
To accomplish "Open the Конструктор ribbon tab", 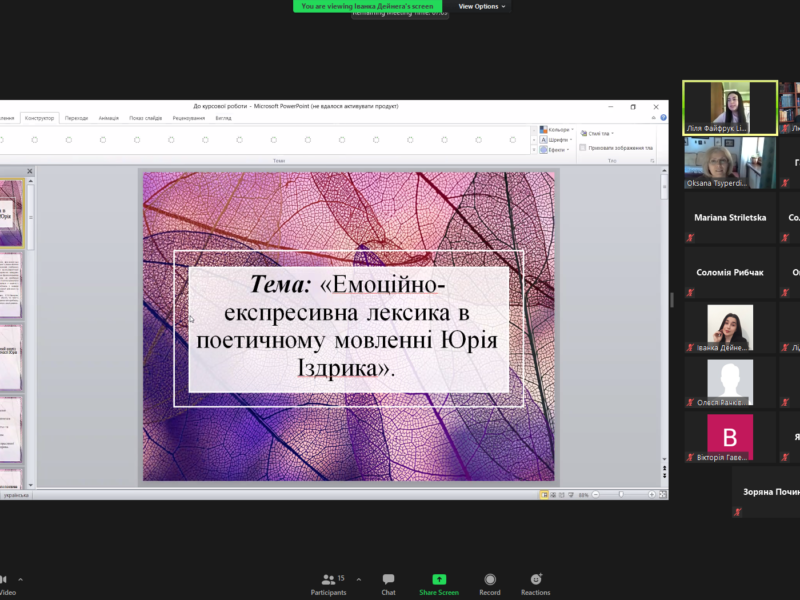I will pyautogui.click(x=39, y=118).
